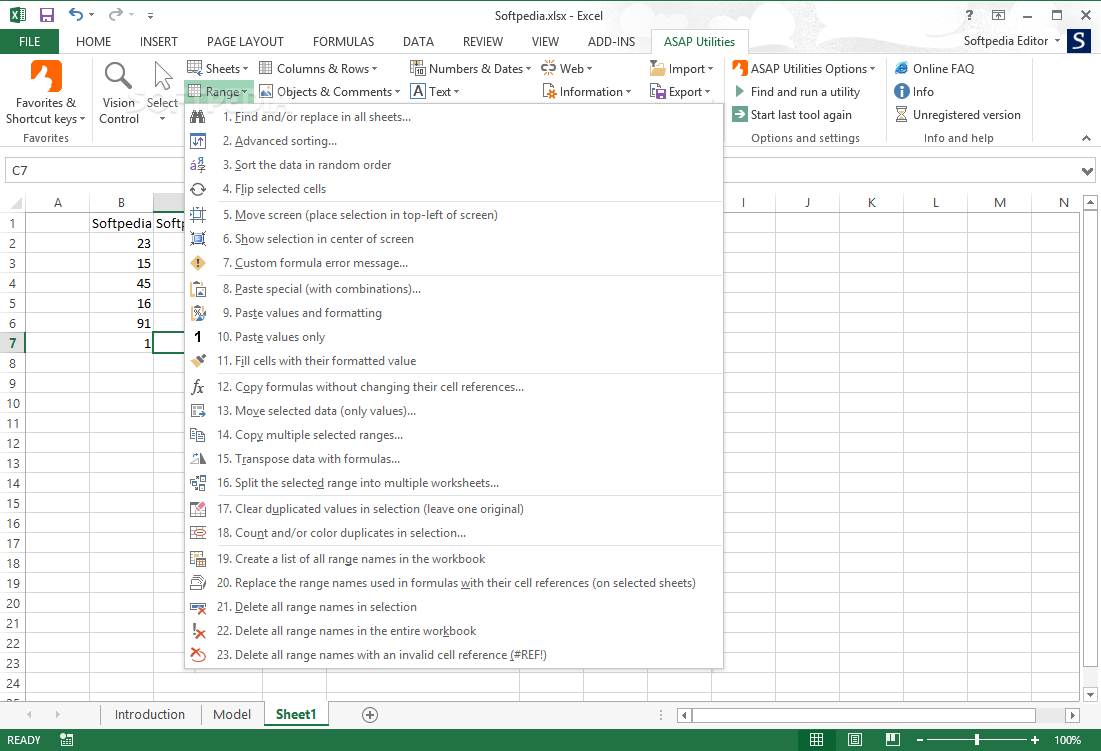Click the Name Box showing C7
Viewport: 1101px width, 751px height.
pos(93,171)
